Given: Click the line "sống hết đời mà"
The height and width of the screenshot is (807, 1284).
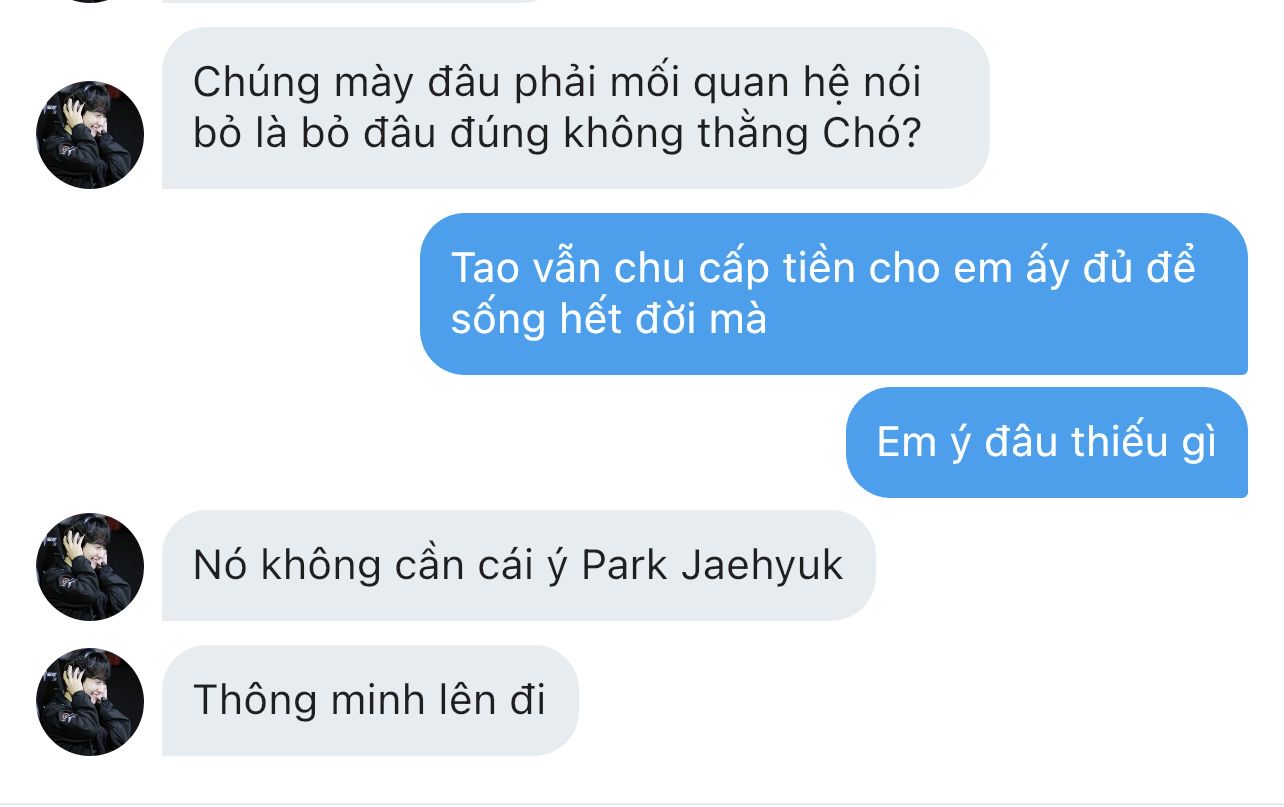Looking at the screenshot, I should click(x=609, y=320).
